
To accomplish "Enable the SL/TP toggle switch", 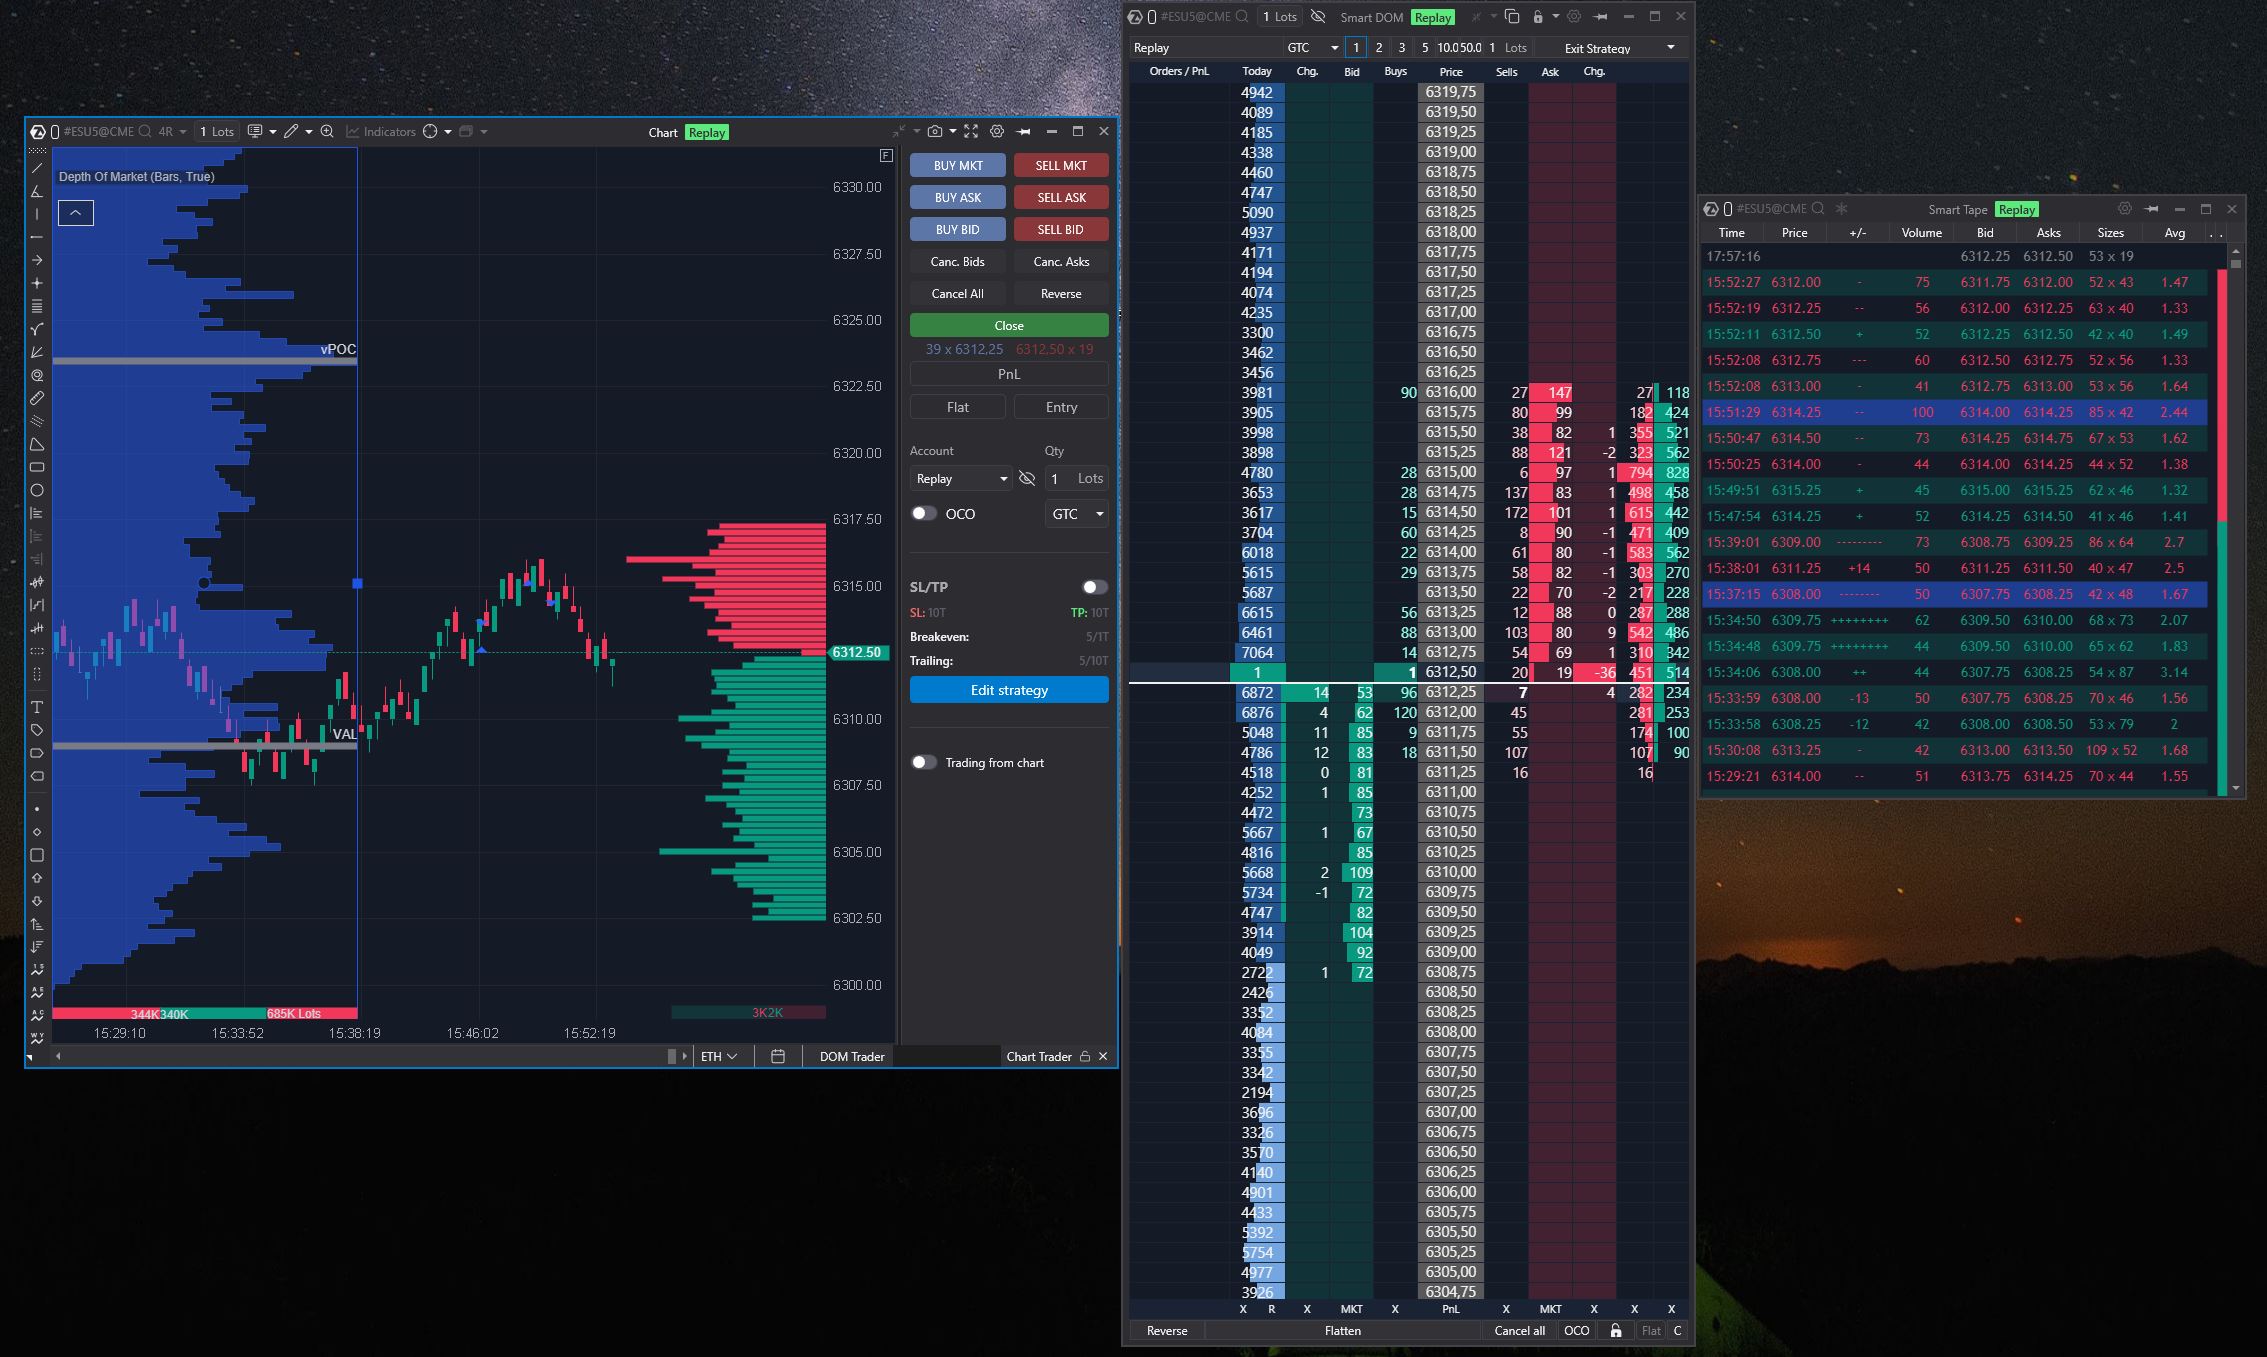I will tap(1094, 587).
